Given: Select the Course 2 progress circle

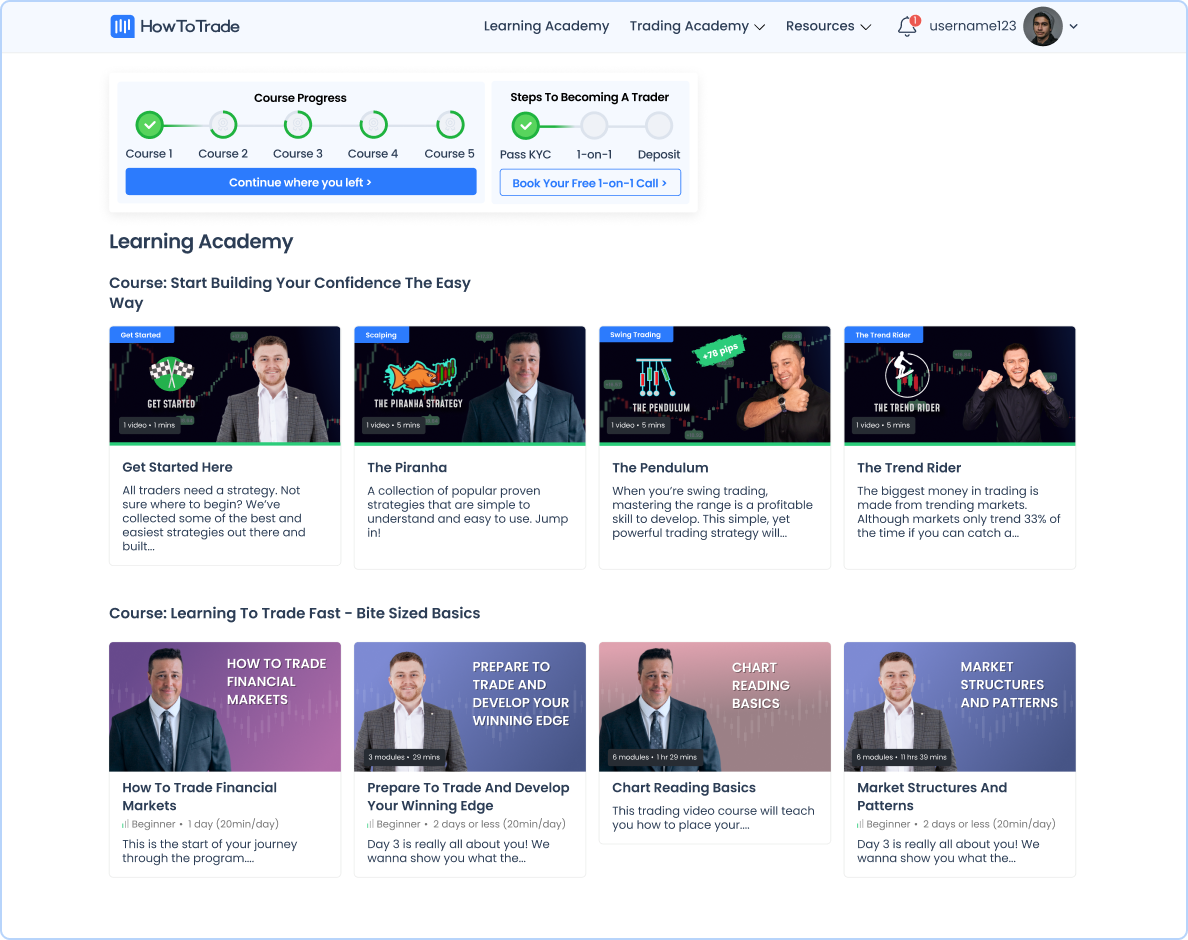Looking at the screenshot, I should coord(223,125).
